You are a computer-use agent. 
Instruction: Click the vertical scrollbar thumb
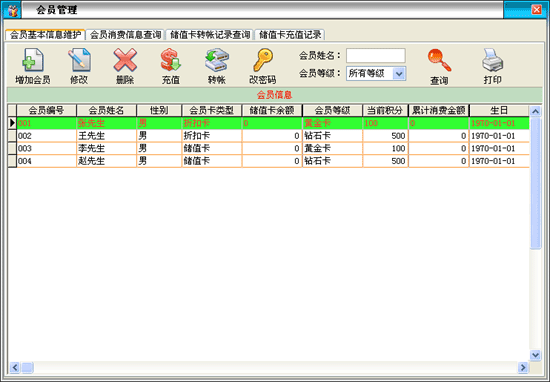tap(535, 183)
